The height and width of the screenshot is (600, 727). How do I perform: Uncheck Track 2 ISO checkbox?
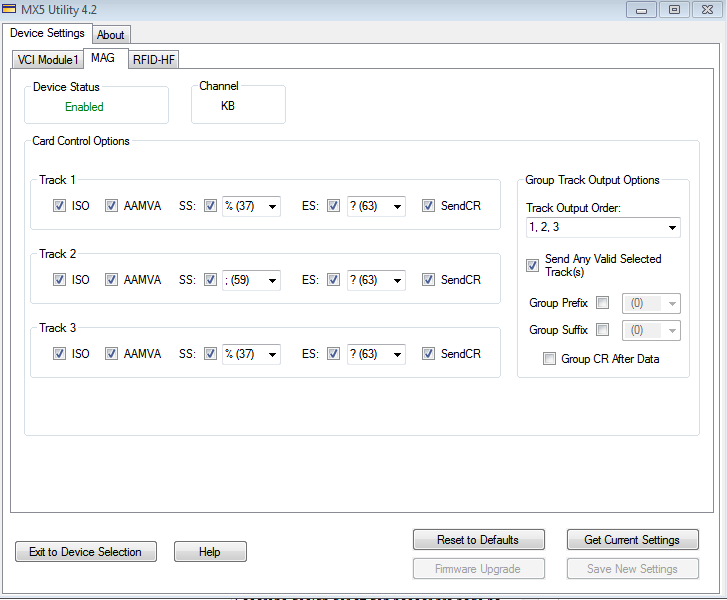point(59,280)
